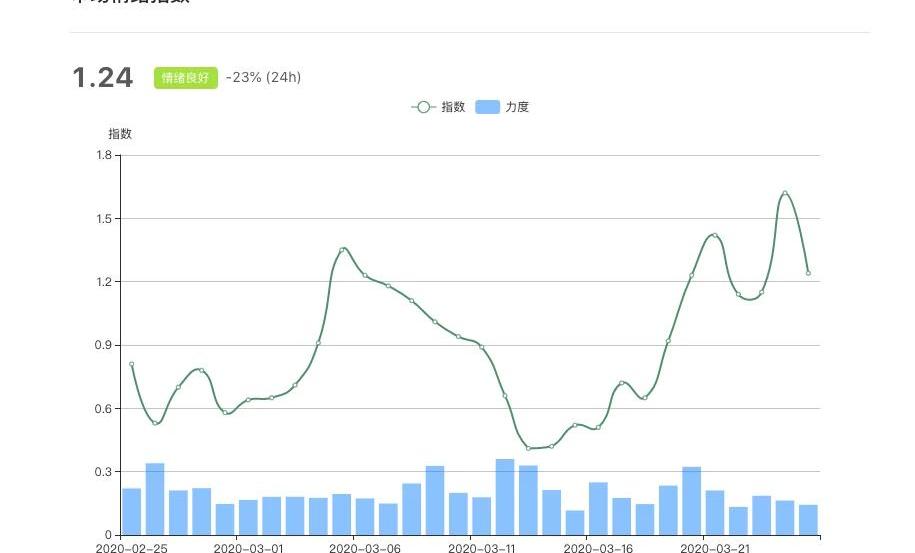
Task: Click the first data point of line
Action: [131, 364]
